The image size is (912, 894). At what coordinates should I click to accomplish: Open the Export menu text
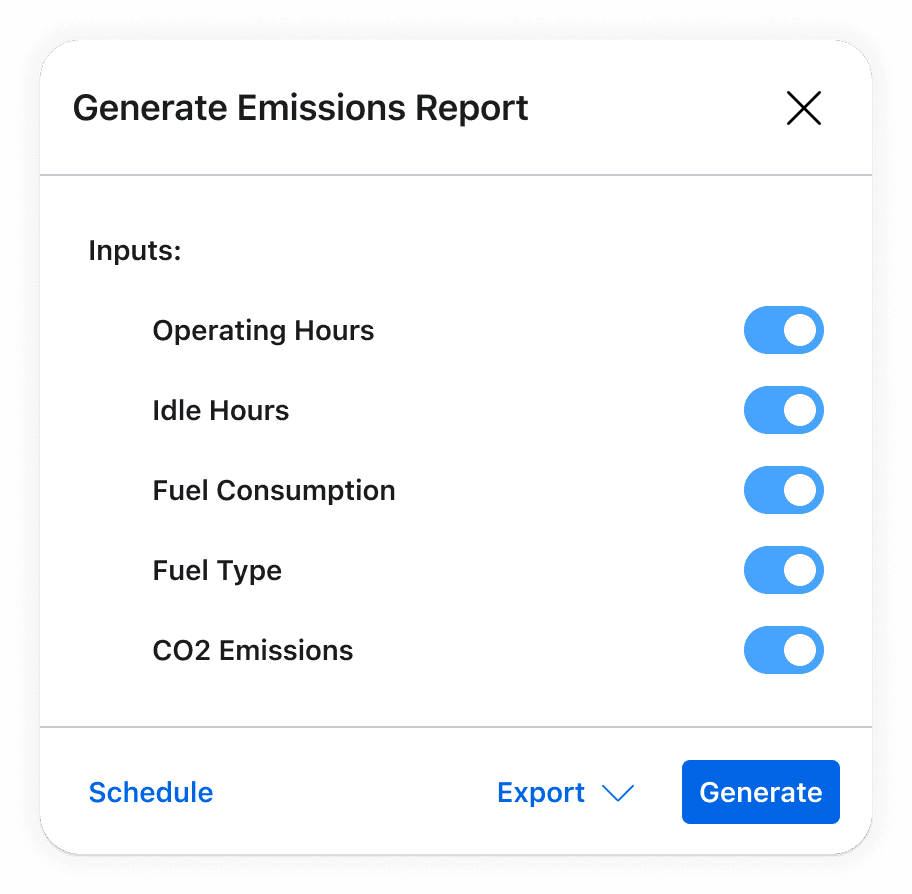(x=541, y=793)
